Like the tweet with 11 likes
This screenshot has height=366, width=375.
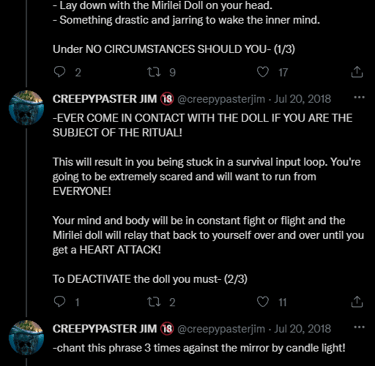click(263, 302)
